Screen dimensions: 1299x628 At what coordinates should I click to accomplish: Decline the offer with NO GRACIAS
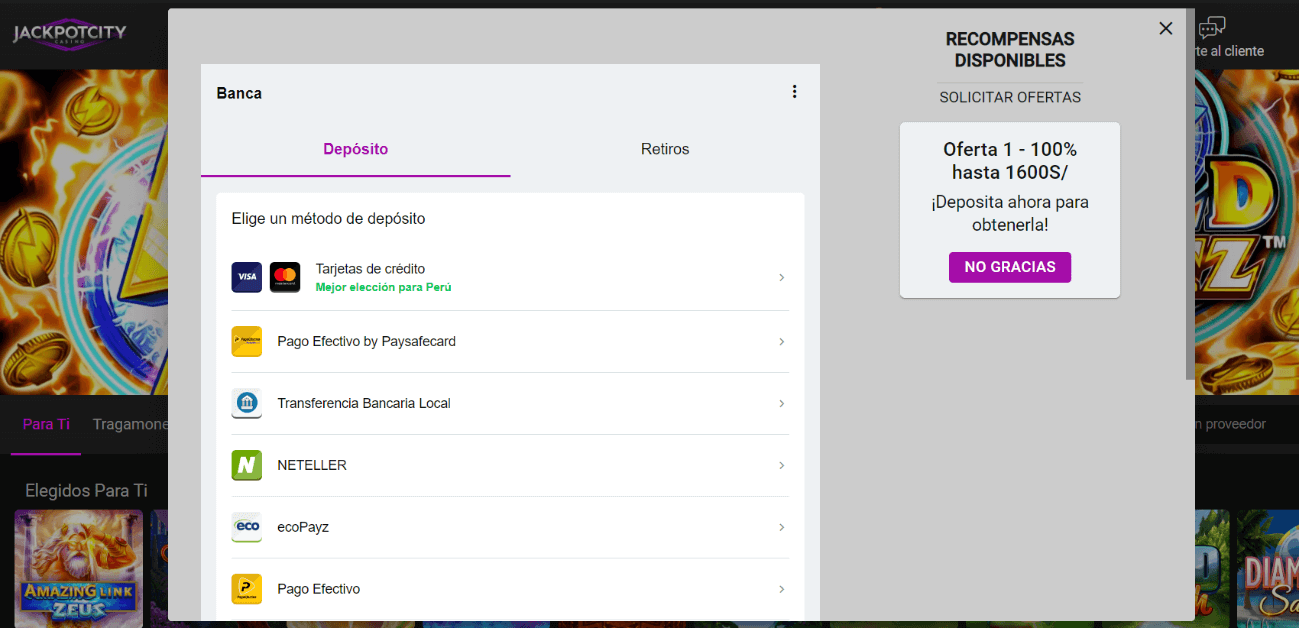tap(1009, 267)
